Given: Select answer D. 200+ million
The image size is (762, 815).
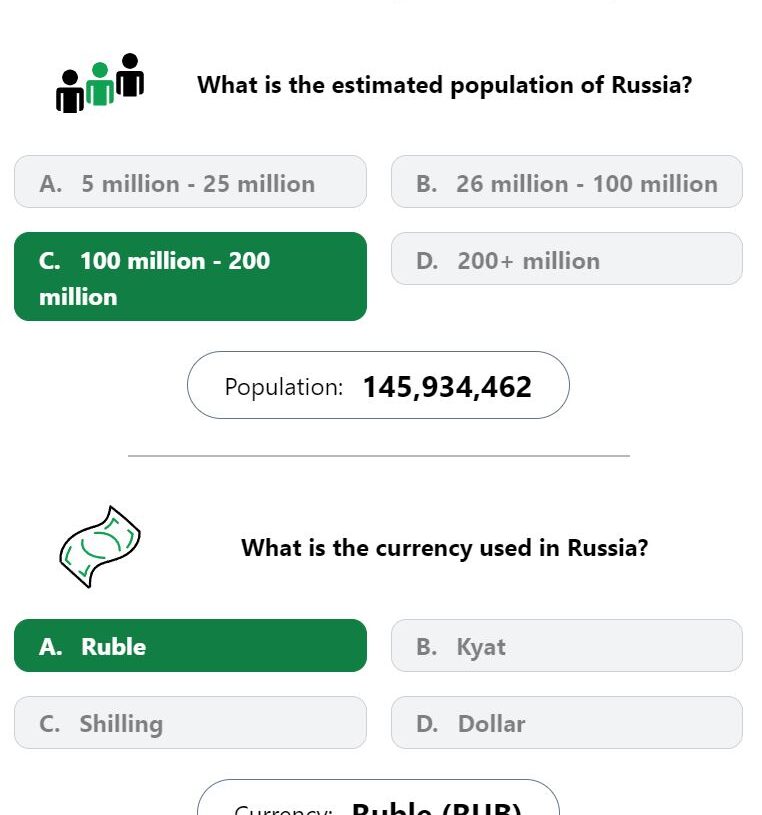Looking at the screenshot, I should point(567,258).
